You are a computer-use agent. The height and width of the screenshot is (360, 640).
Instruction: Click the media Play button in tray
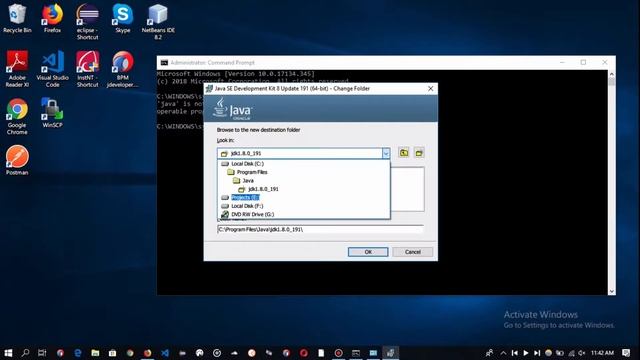(x=526, y=353)
